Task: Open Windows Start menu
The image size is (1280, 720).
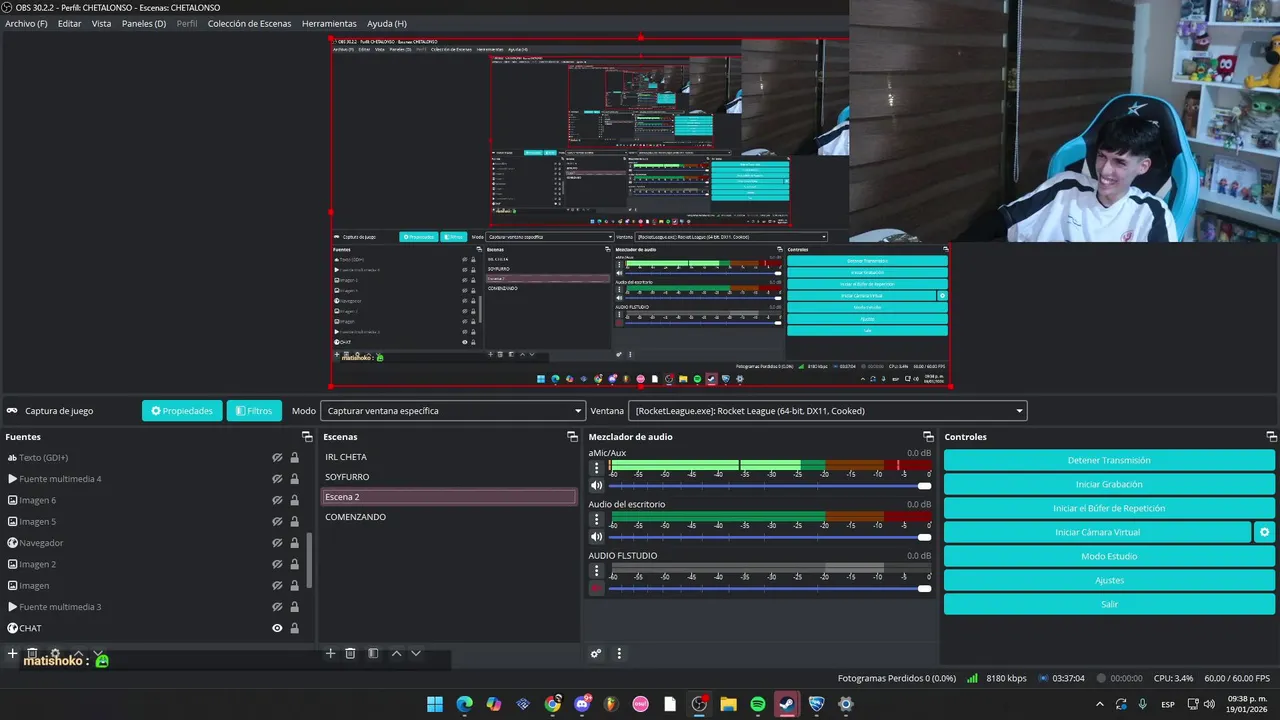Action: point(435,704)
